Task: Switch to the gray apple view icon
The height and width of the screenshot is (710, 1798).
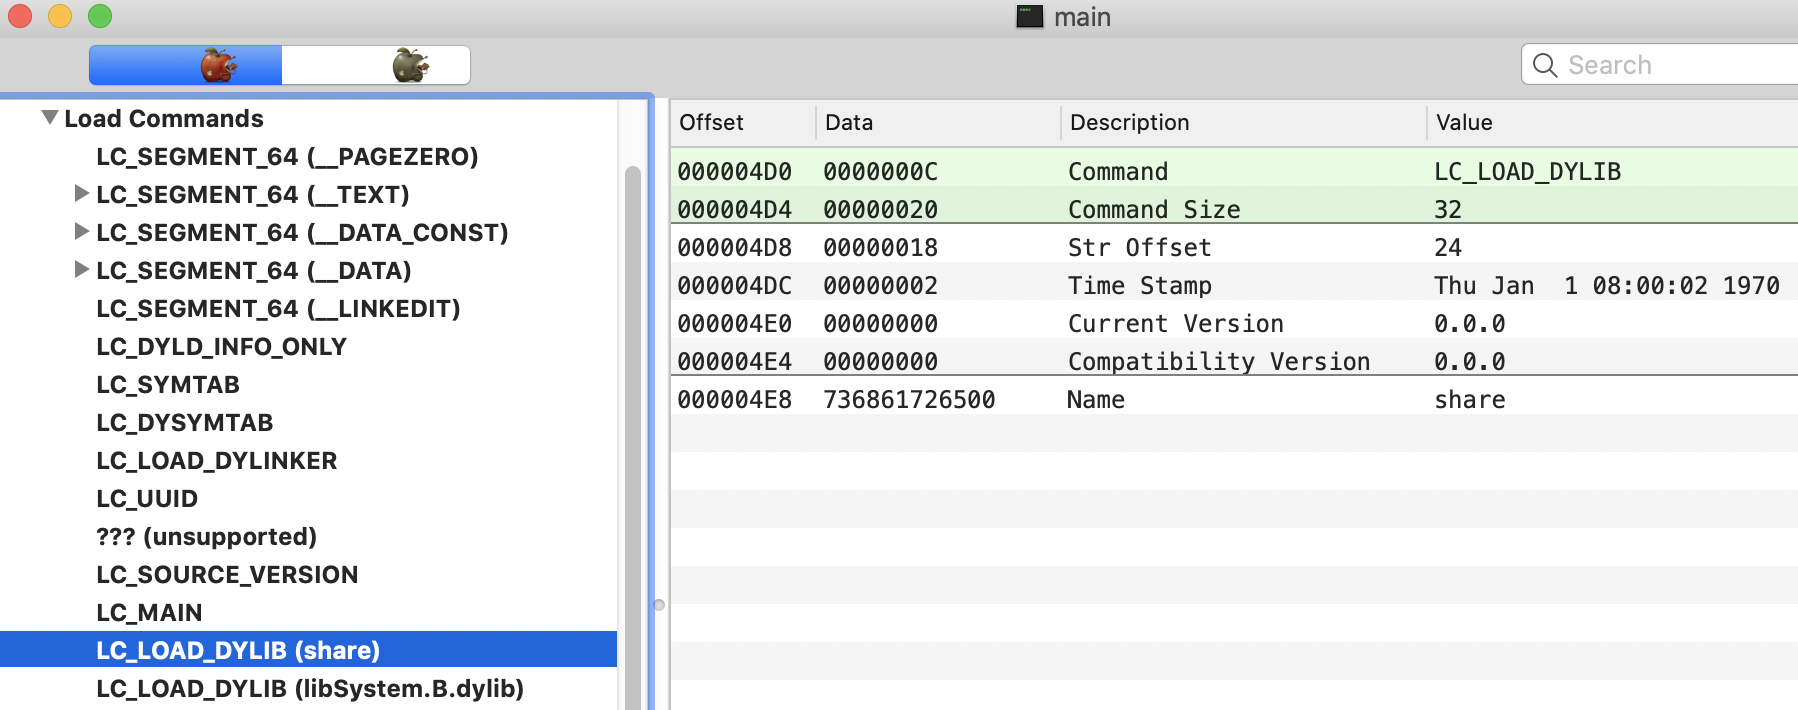Action: pyautogui.click(x=409, y=65)
